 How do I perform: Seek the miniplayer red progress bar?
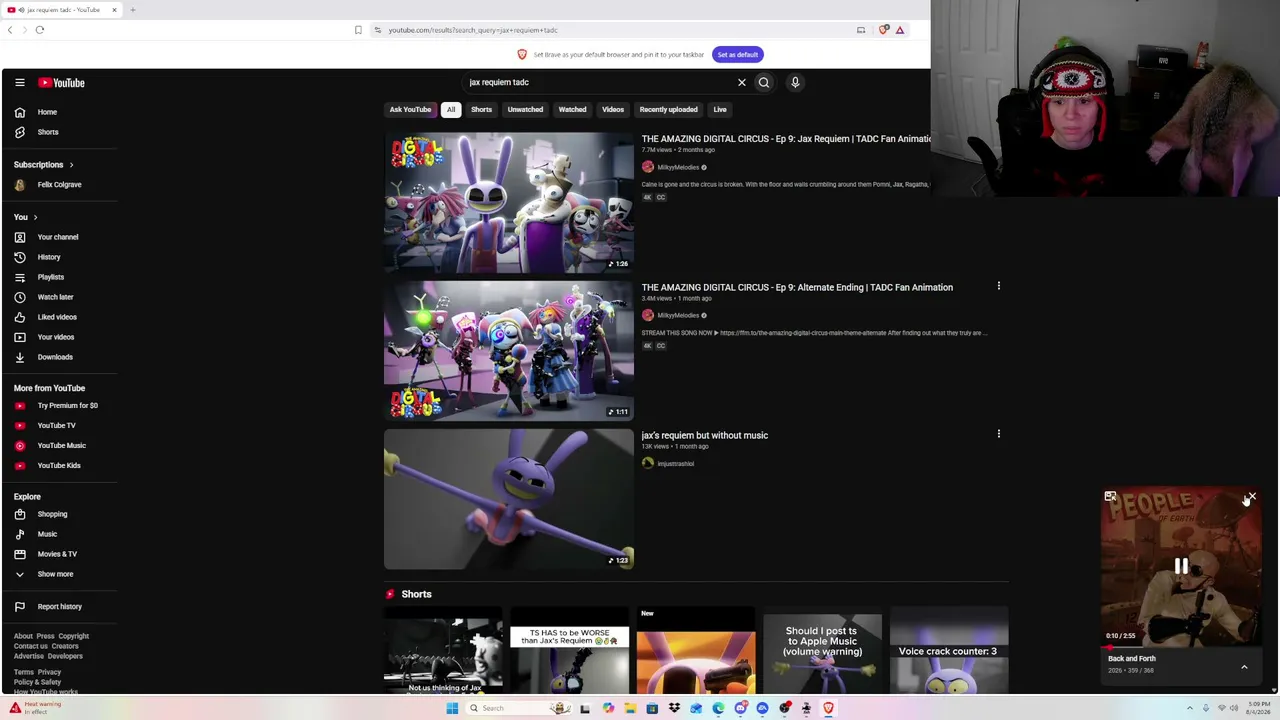tap(1181, 646)
